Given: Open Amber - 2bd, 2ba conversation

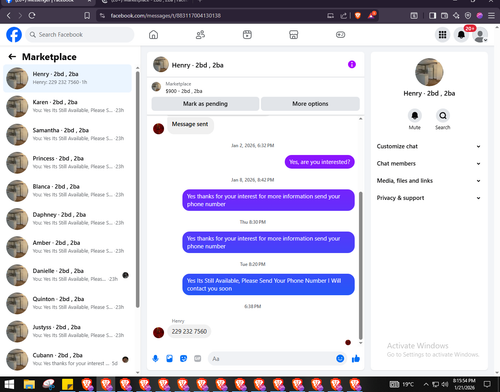Looking at the screenshot, I should (x=67, y=247).
